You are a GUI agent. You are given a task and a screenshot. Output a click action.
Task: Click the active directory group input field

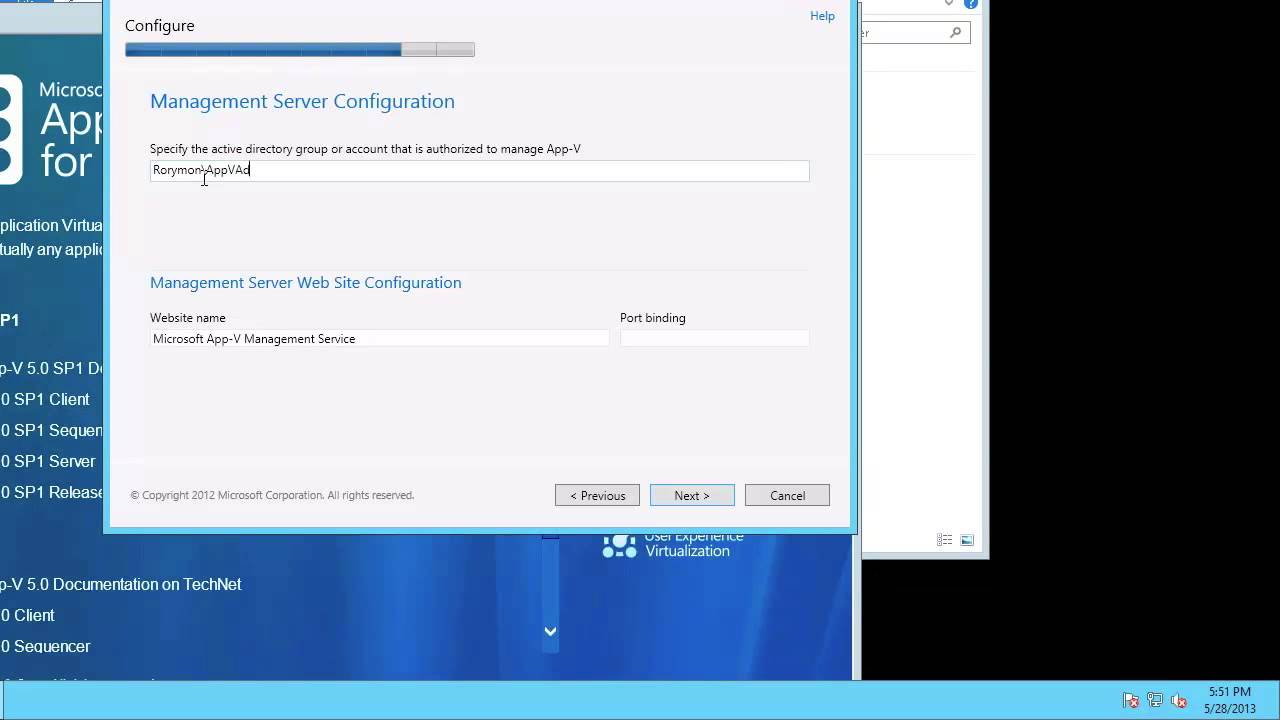(x=479, y=170)
